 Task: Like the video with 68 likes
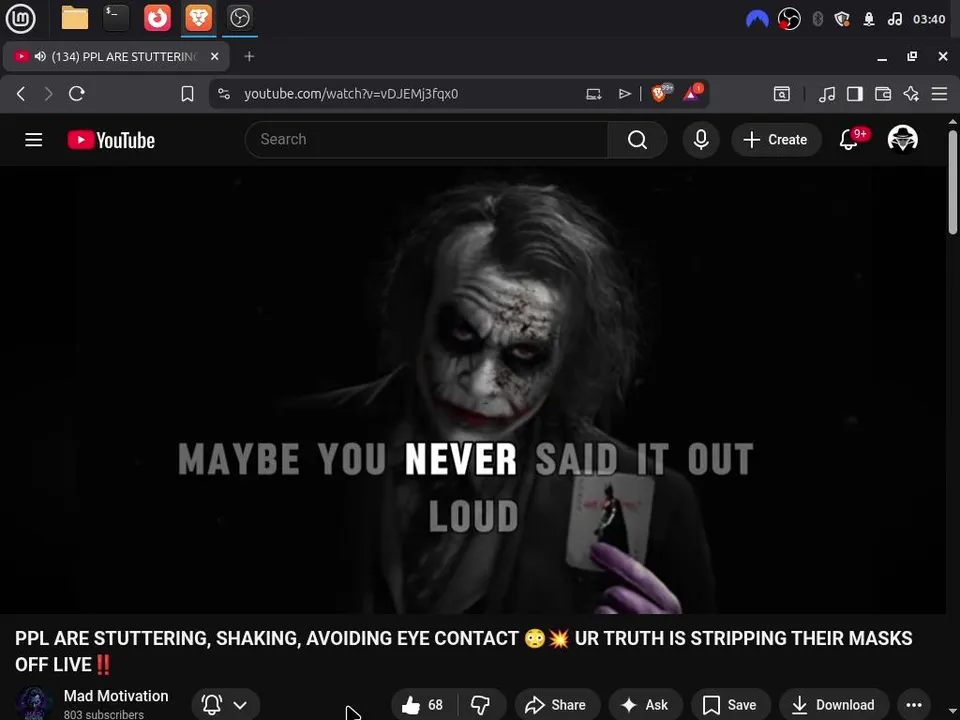coord(422,705)
